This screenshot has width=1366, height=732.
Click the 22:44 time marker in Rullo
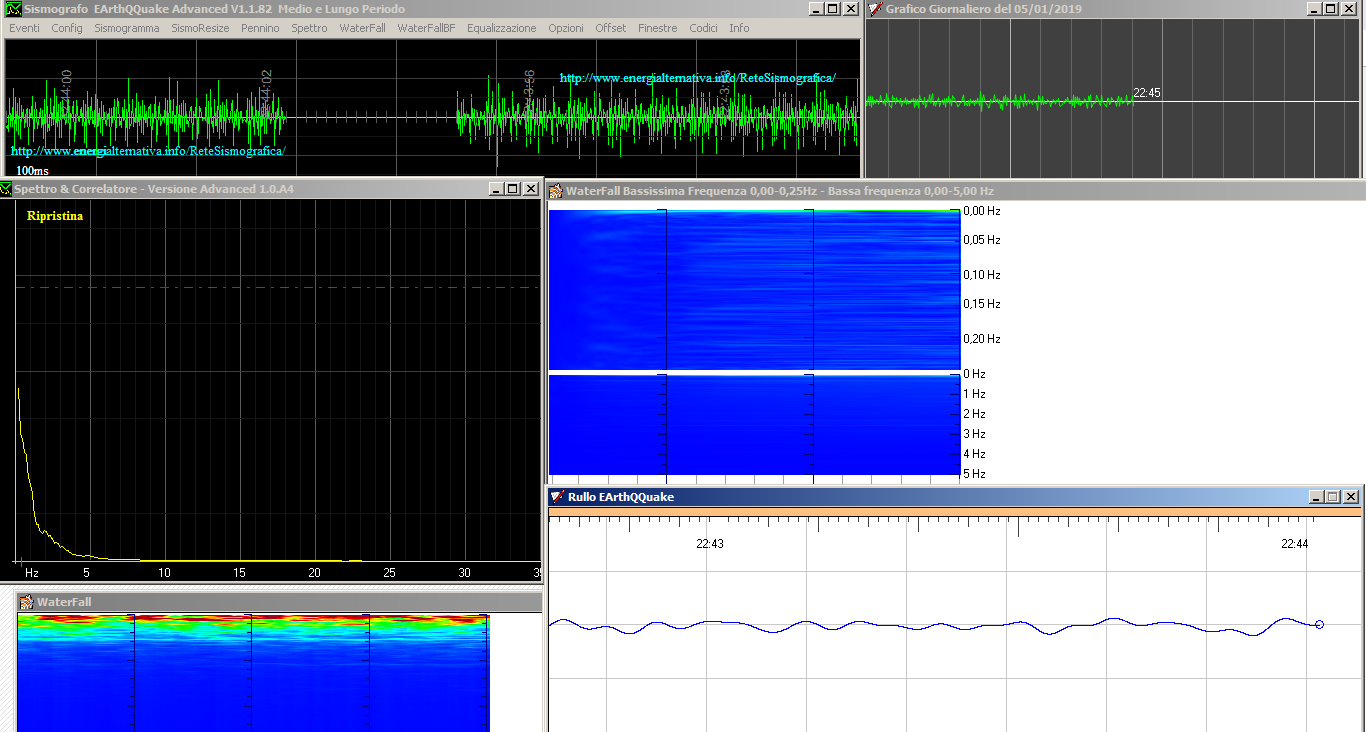[1295, 544]
